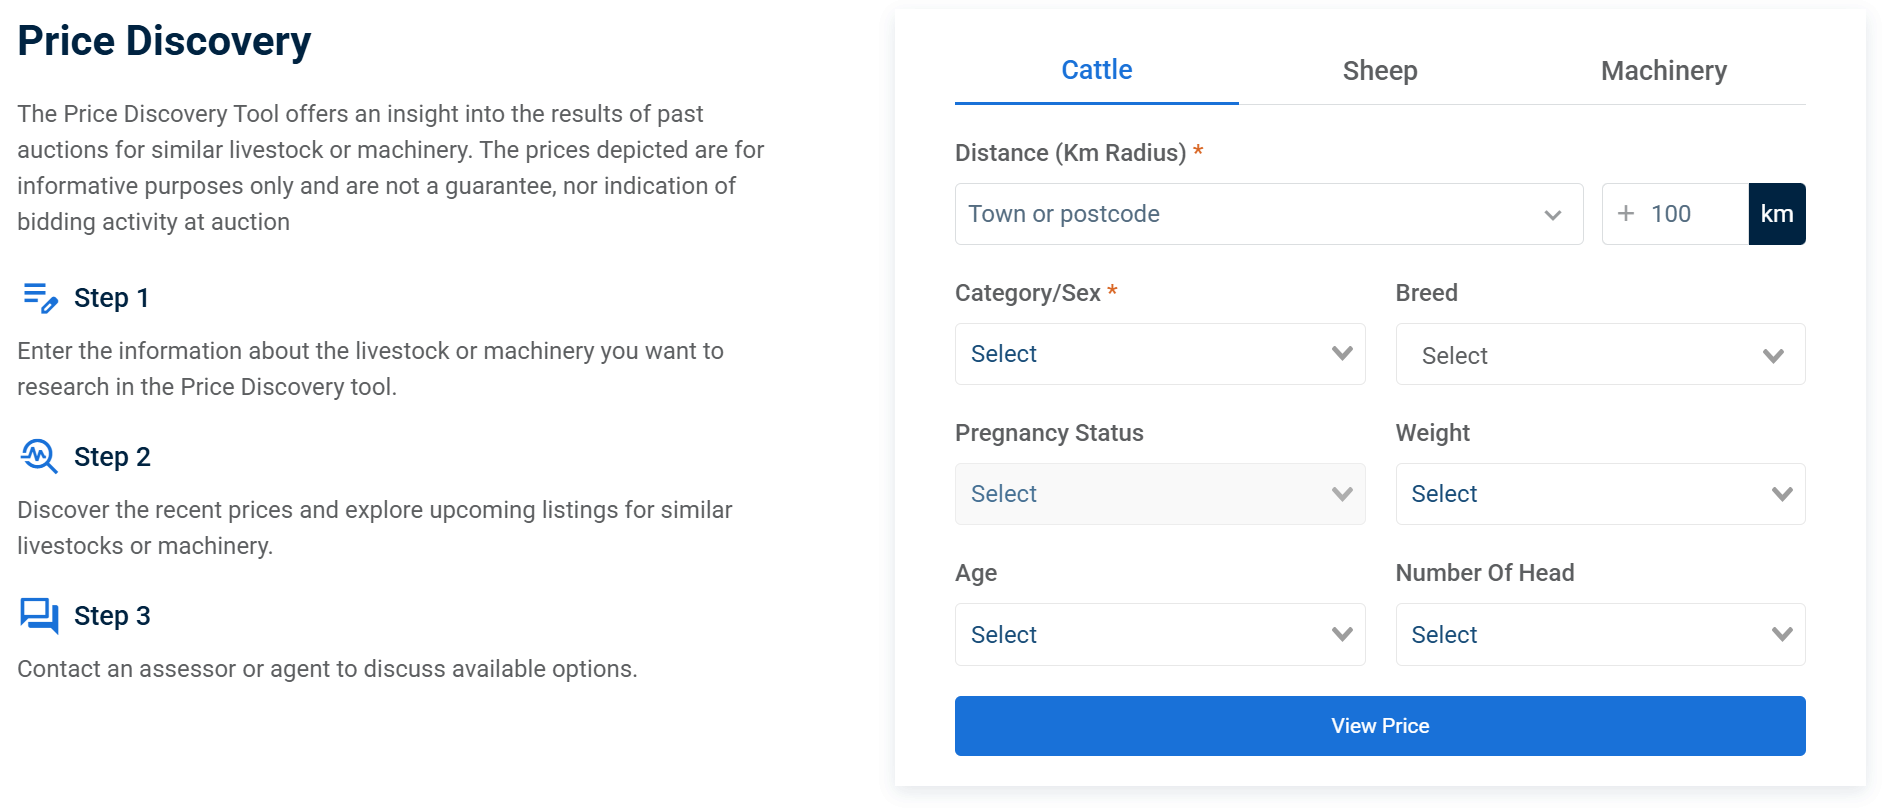Click the km unit badge
The image size is (1884, 808).
[1776, 214]
